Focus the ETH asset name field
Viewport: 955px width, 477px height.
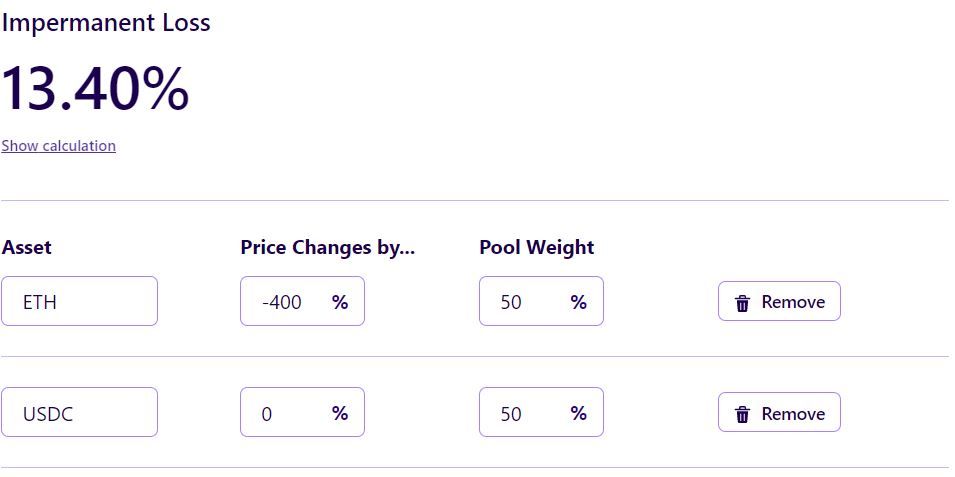80,302
